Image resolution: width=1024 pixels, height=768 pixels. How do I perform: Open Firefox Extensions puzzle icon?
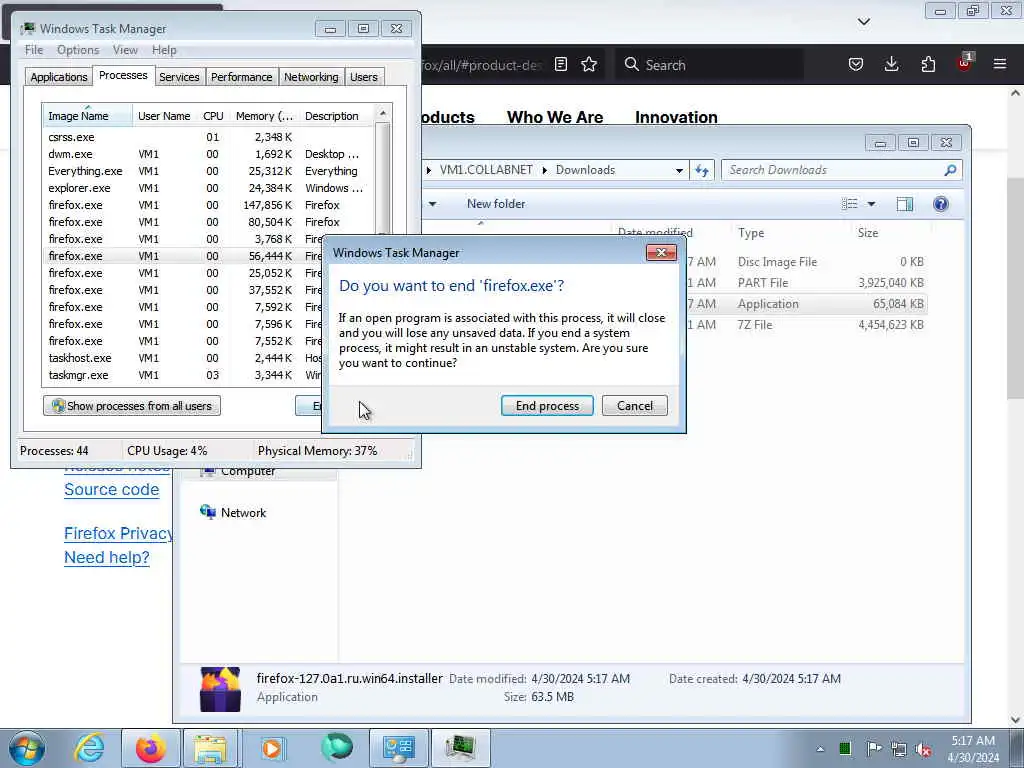(x=928, y=64)
